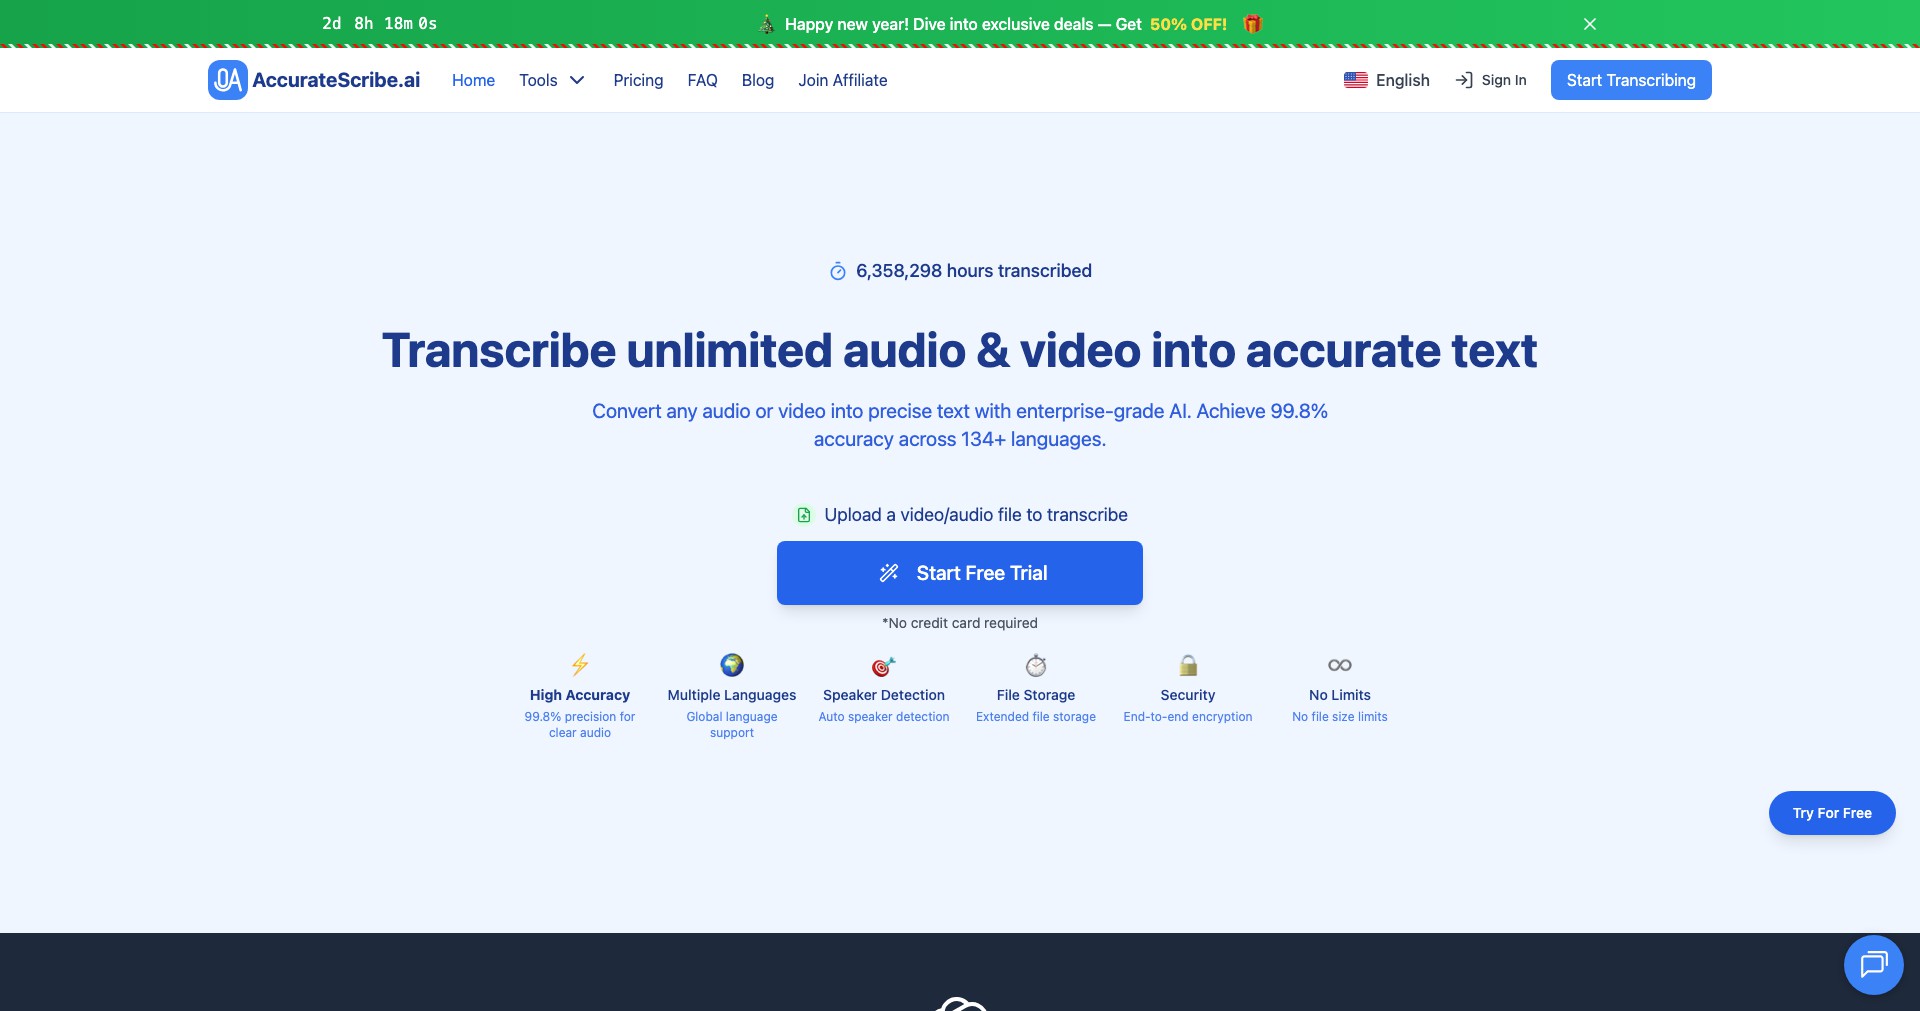Image resolution: width=1920 pixels, height=1011 pixels.
Task: Open the chat bubble widget
Action: [1873, 964]
